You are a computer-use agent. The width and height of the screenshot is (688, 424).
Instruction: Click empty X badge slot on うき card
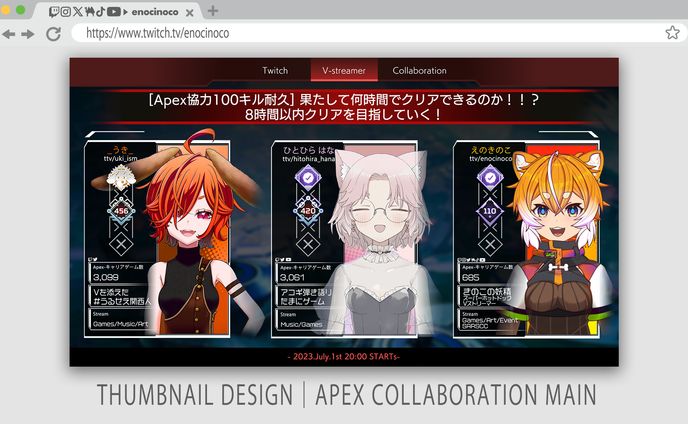[121, 244]
